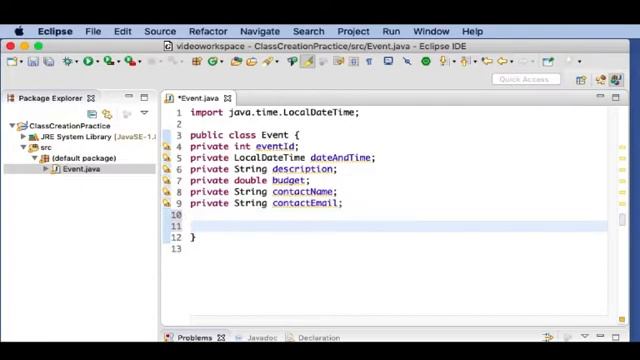The width and height of the screenshot is (640, 360).
Task: Run the program with green play icon
Action: (x=88, y=61)
